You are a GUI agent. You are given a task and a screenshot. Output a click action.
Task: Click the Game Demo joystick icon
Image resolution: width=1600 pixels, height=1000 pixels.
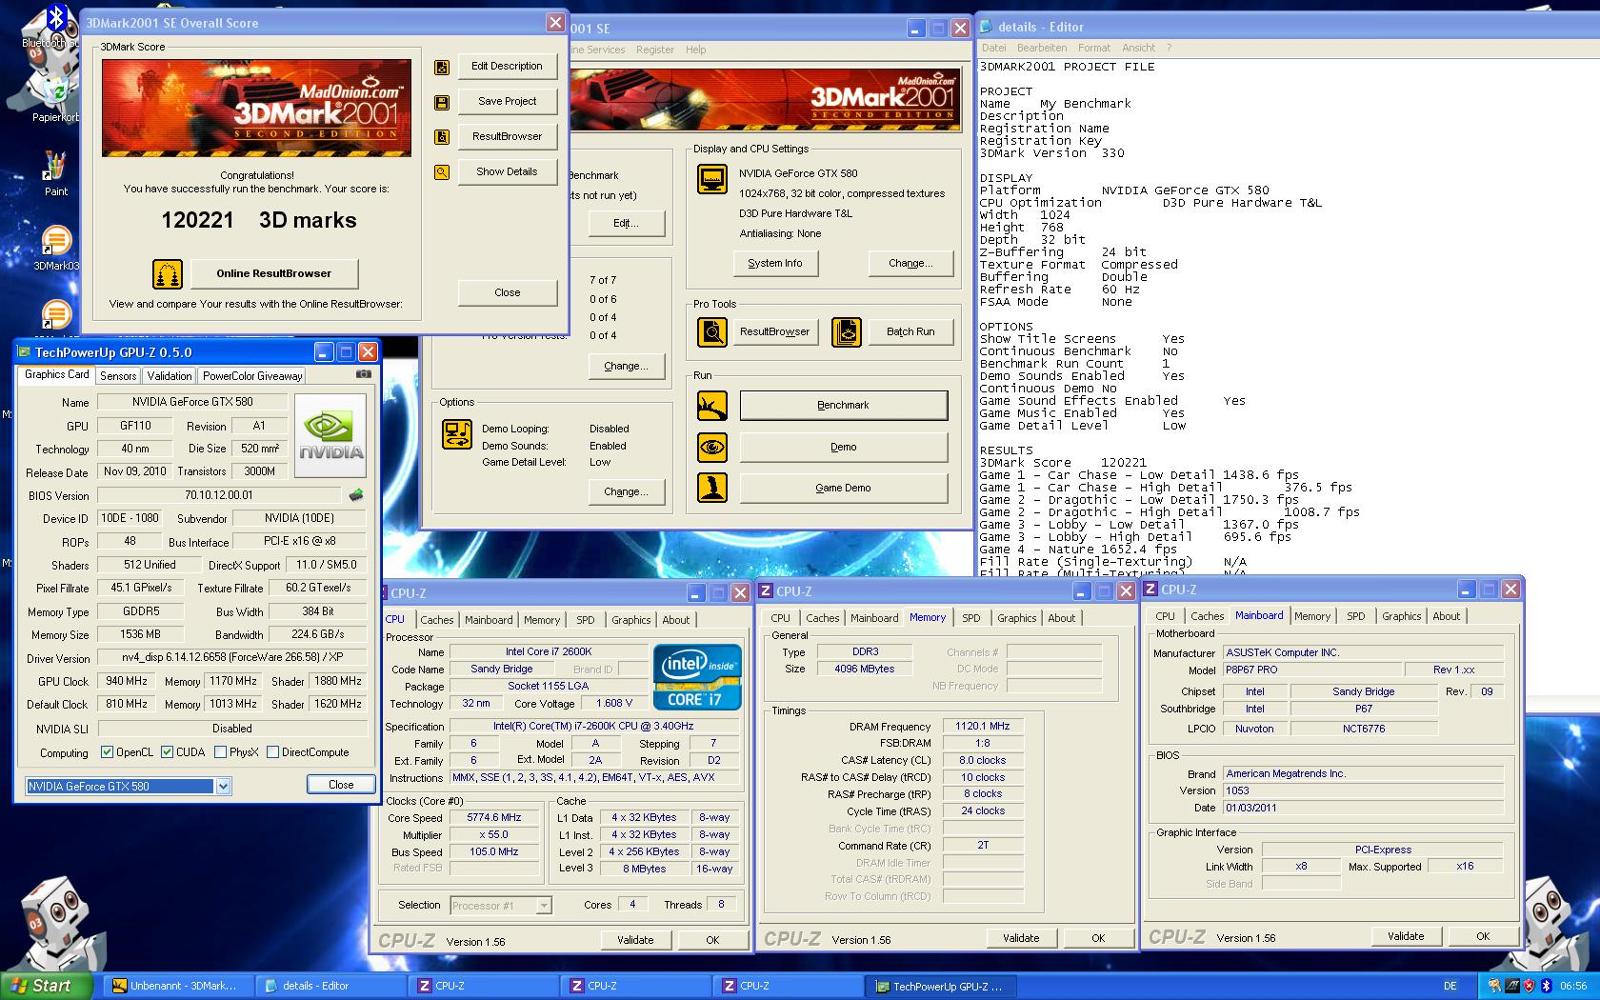click(x=712, y=488)
